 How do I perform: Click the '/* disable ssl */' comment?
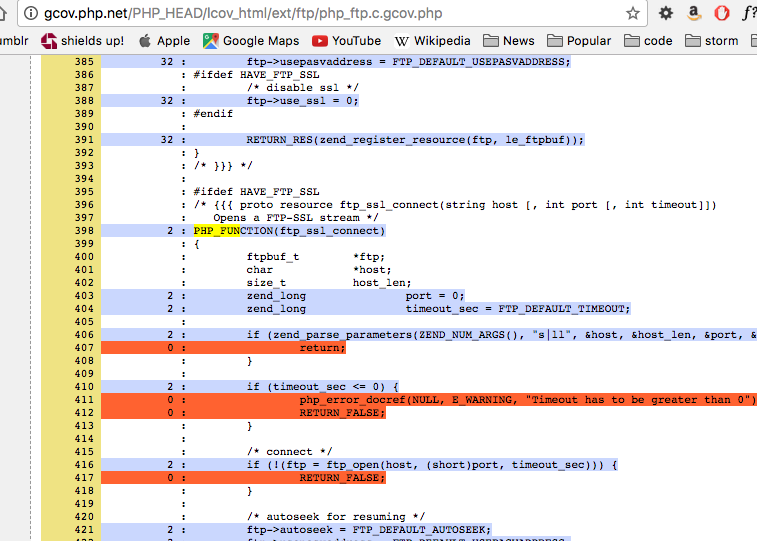coord(303,88)
